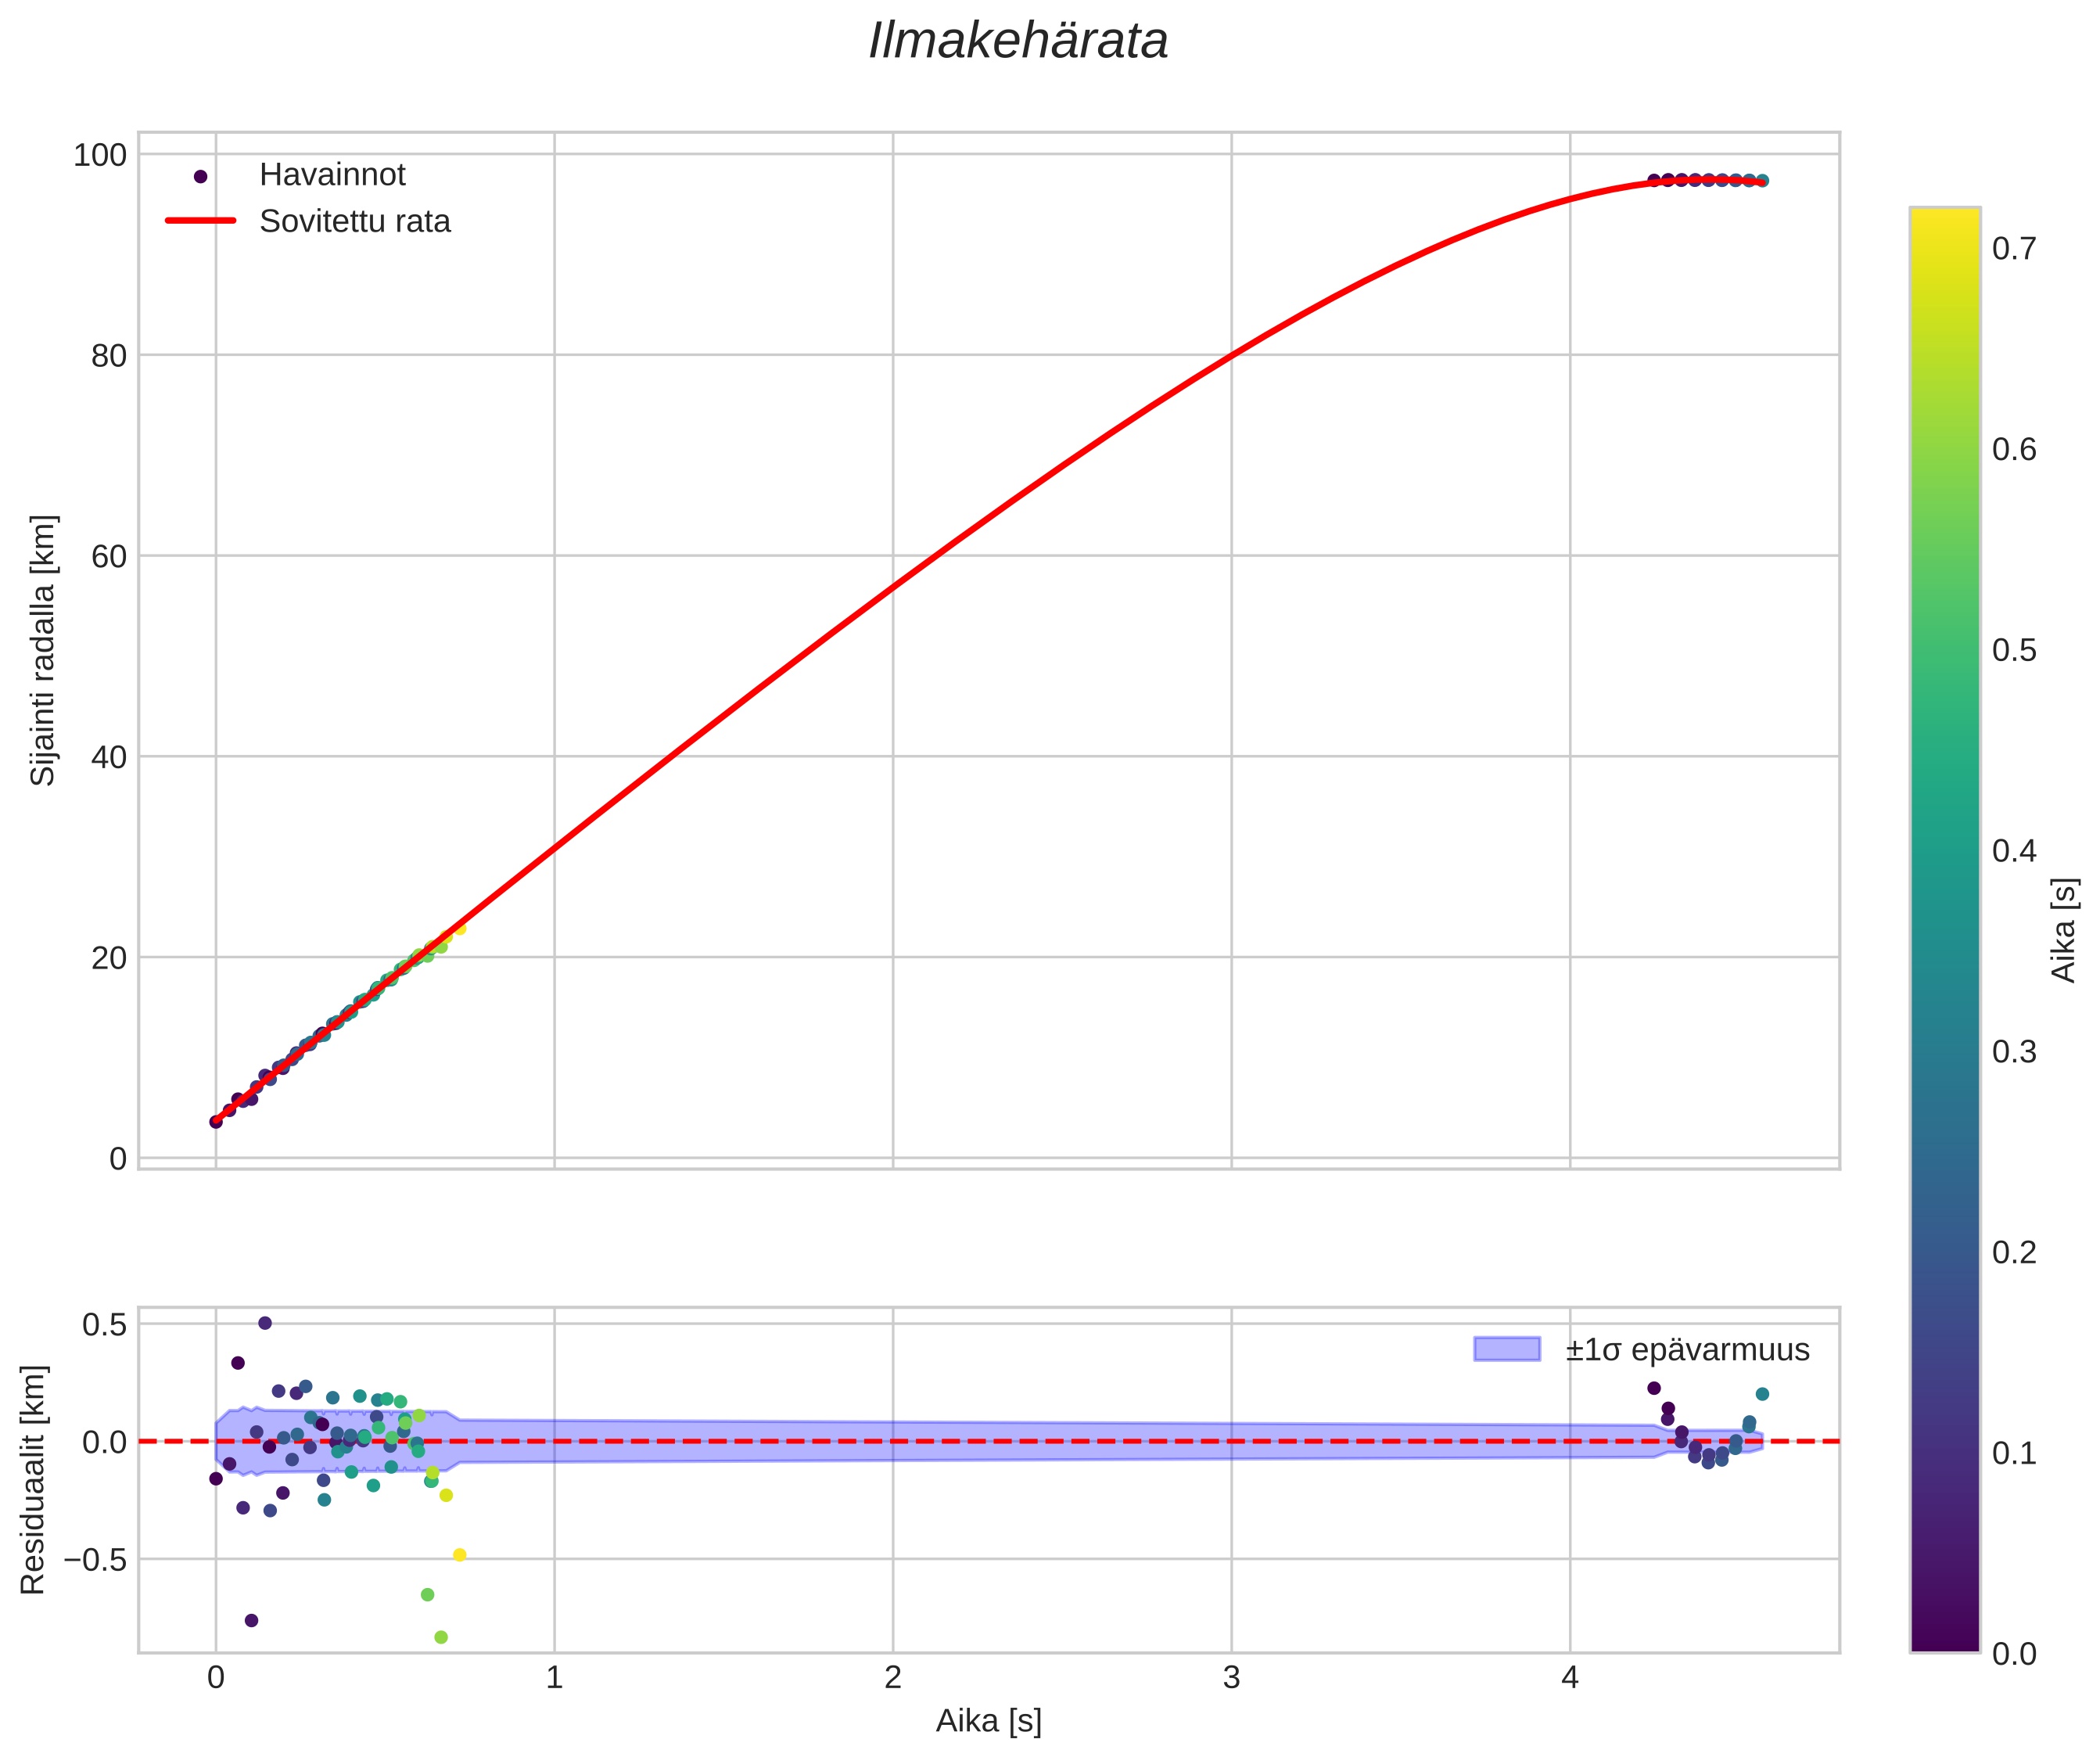
Task: Click the ±1σ epävarmuus legend blue patch
Action: [1506, 1349]
